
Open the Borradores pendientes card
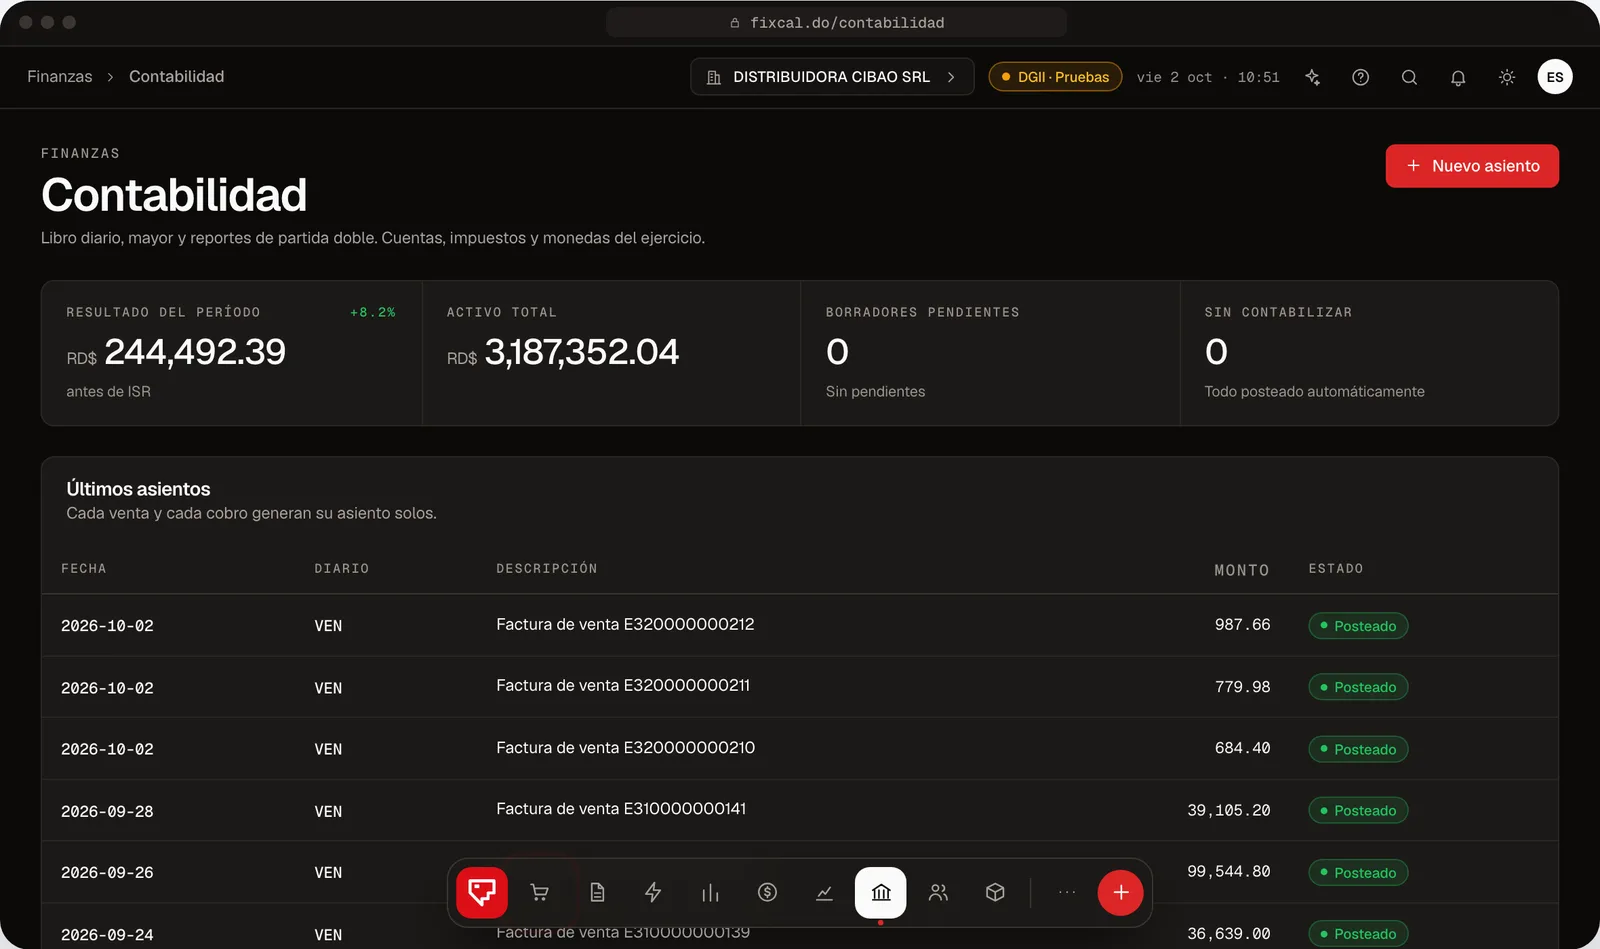991,353
